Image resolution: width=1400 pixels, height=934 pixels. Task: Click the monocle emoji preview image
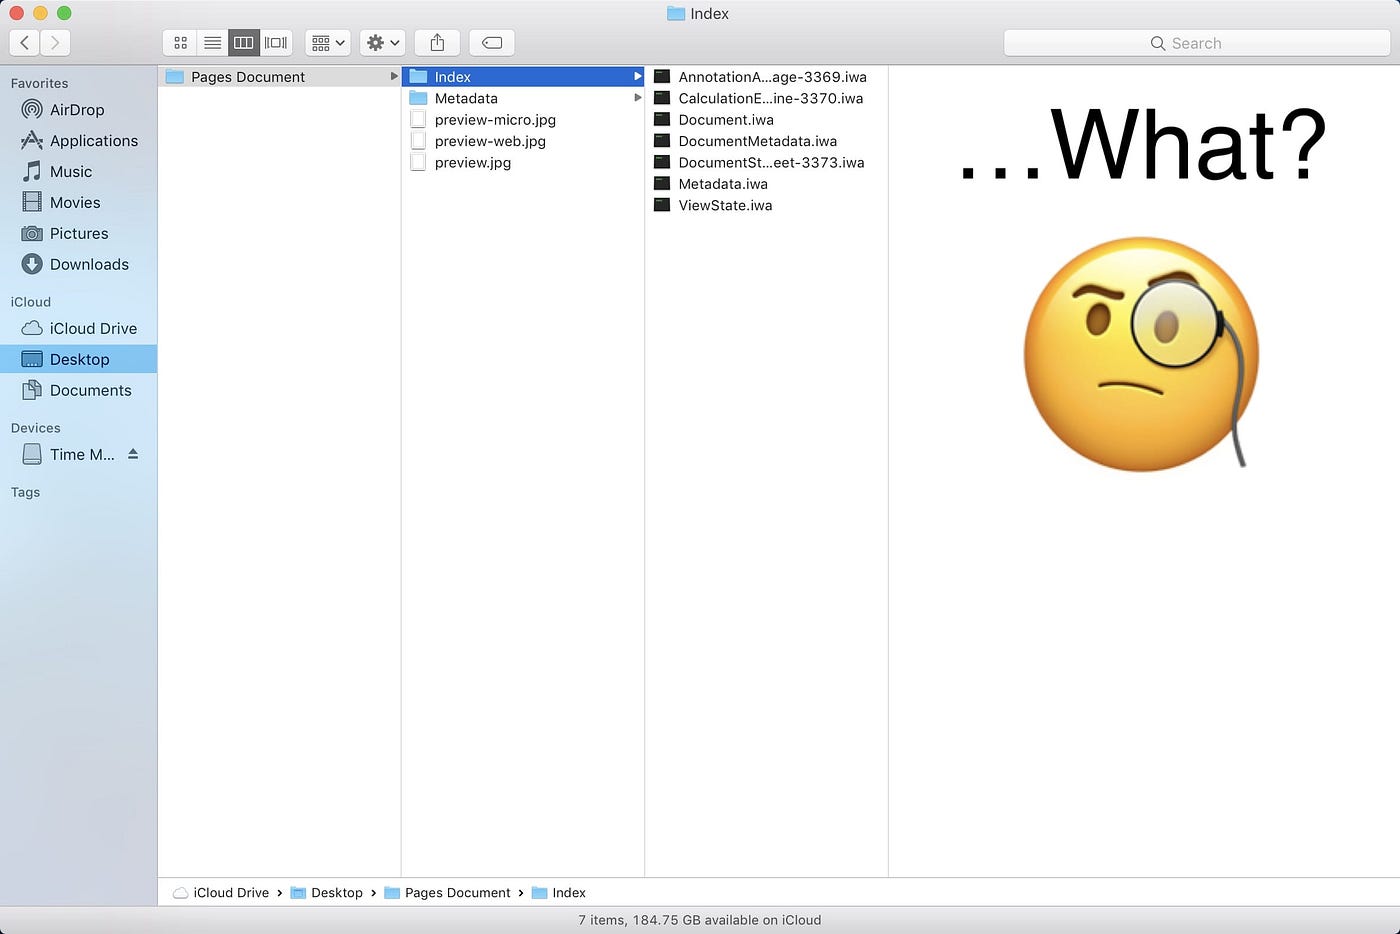[x=1142, y=353]
